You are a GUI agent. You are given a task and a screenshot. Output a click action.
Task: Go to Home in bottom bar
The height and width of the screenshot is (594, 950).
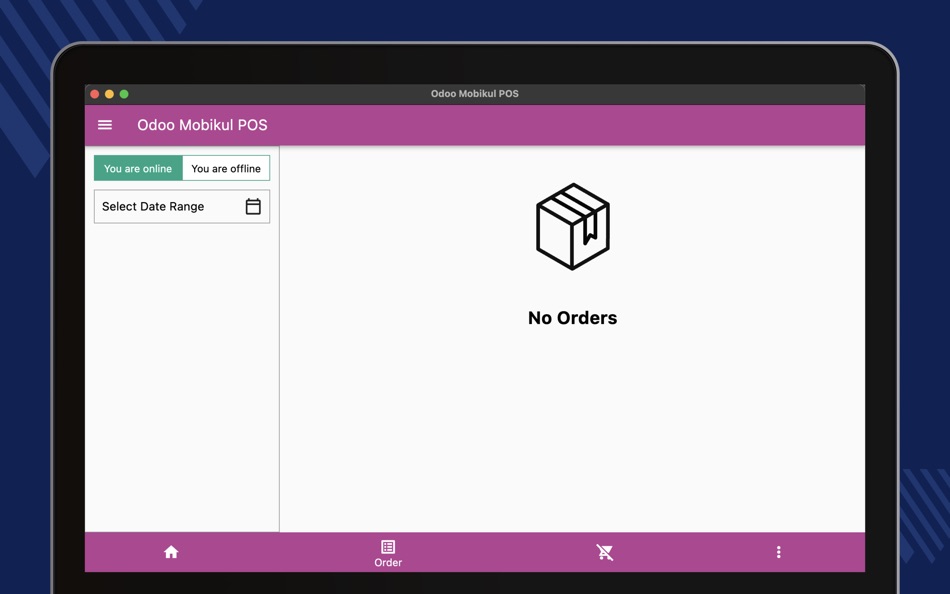(171, 552)
